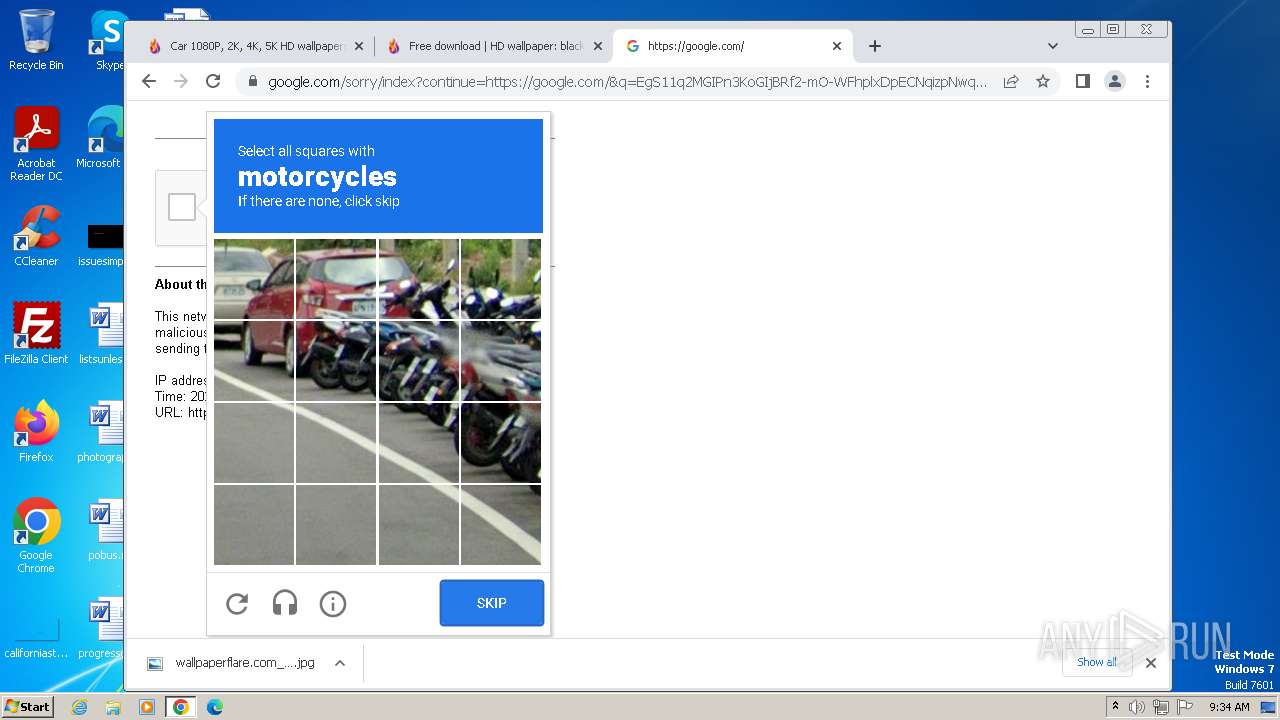Select top-right captcha tile with motorcycles

(x=501, y=279)
